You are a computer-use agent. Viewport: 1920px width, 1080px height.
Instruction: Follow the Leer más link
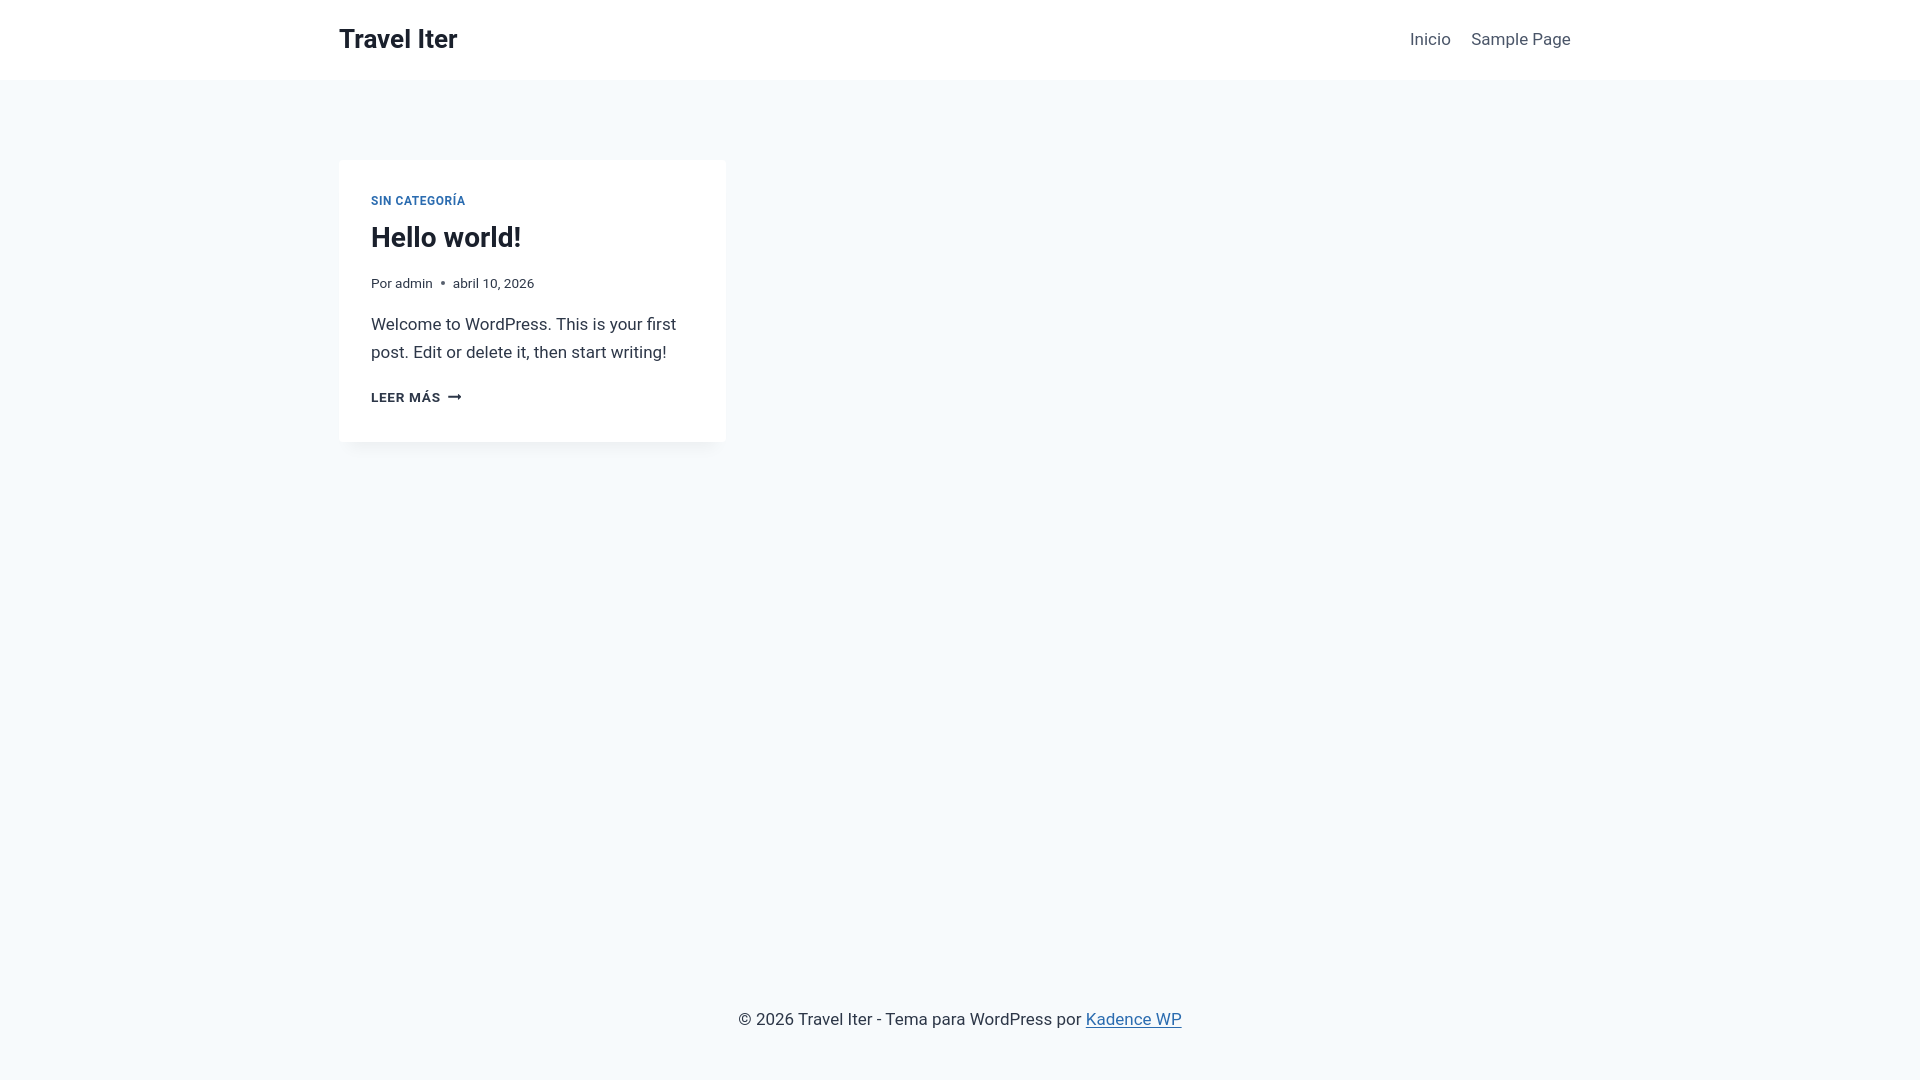(416, 397)
